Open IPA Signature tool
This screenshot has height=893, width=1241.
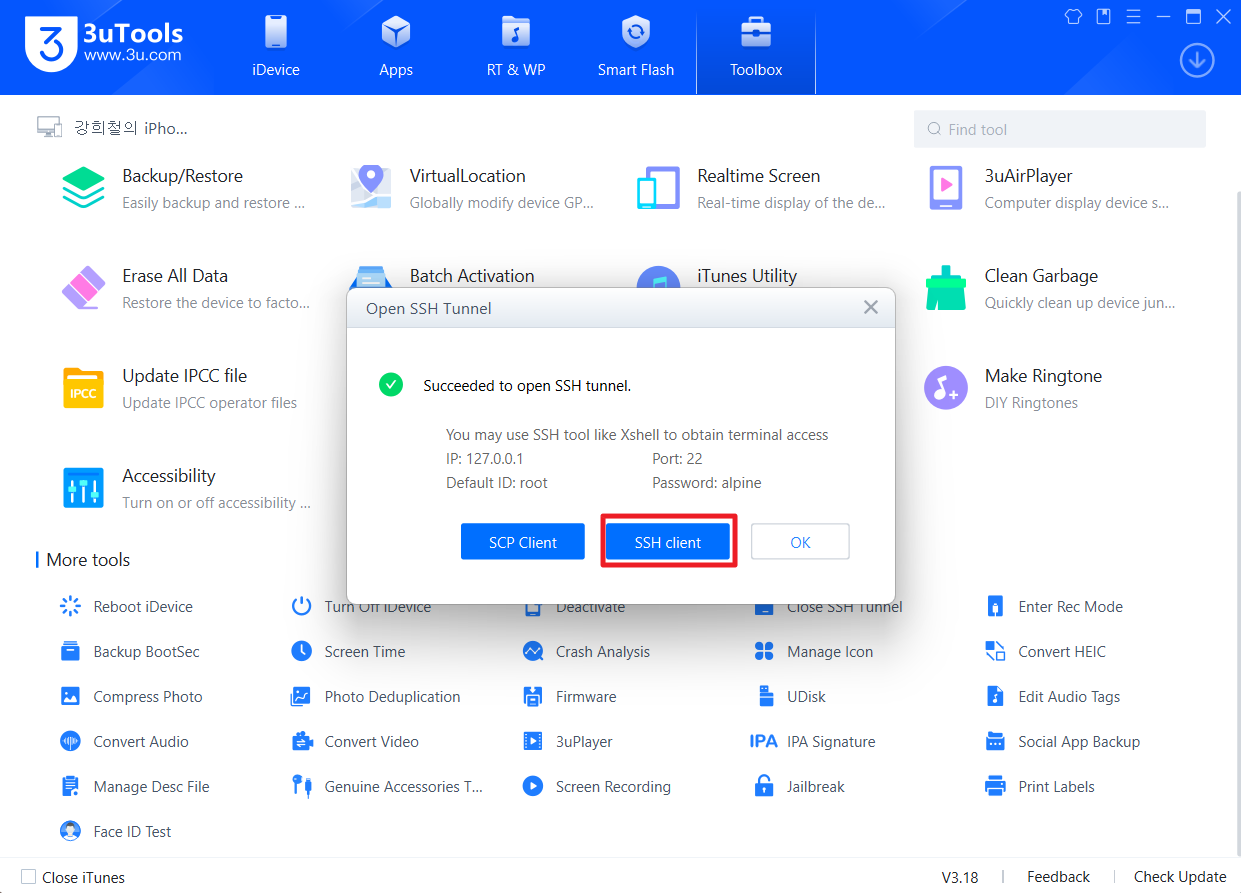pos(813,741)
